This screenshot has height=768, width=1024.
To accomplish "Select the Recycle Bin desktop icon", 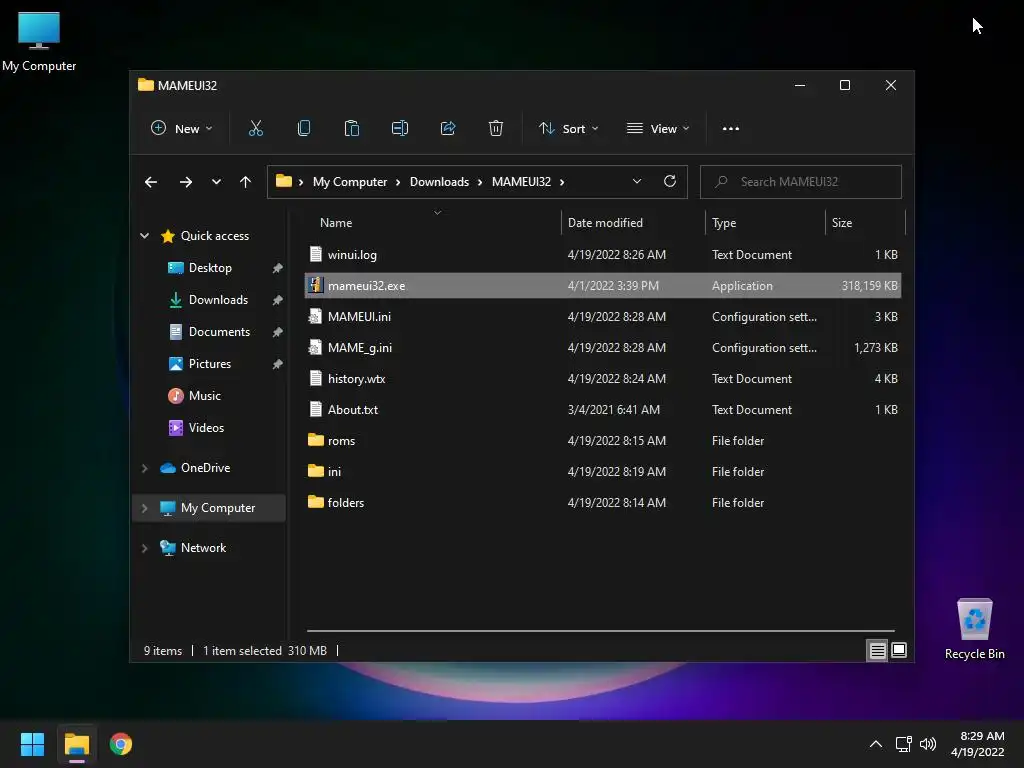I will 974,629.
